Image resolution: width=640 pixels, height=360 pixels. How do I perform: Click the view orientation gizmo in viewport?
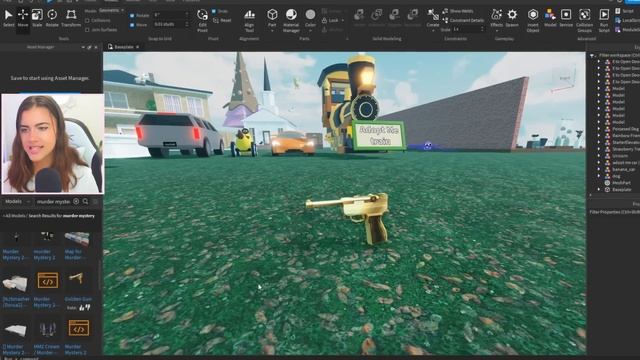[564, 78]
